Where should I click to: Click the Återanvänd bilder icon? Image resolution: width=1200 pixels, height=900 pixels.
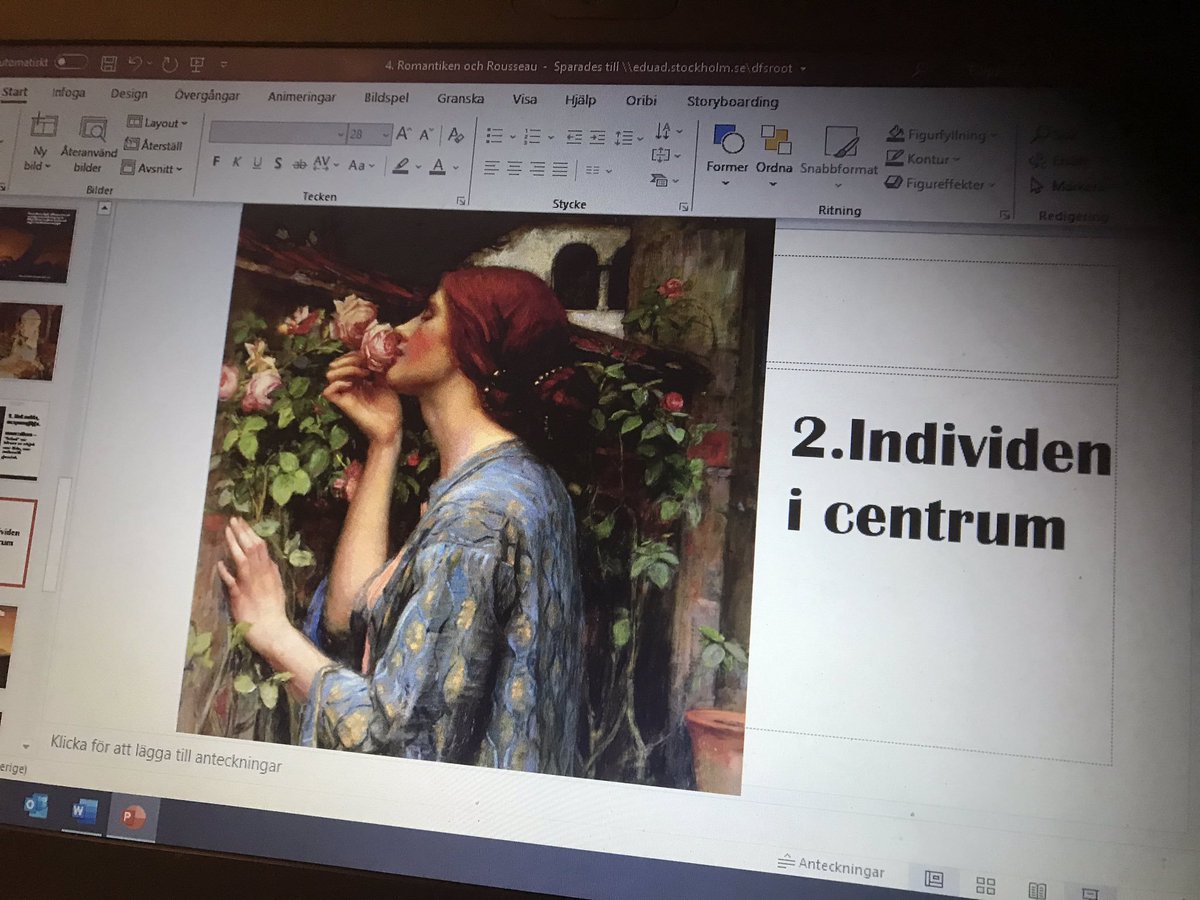pos(93,129)
